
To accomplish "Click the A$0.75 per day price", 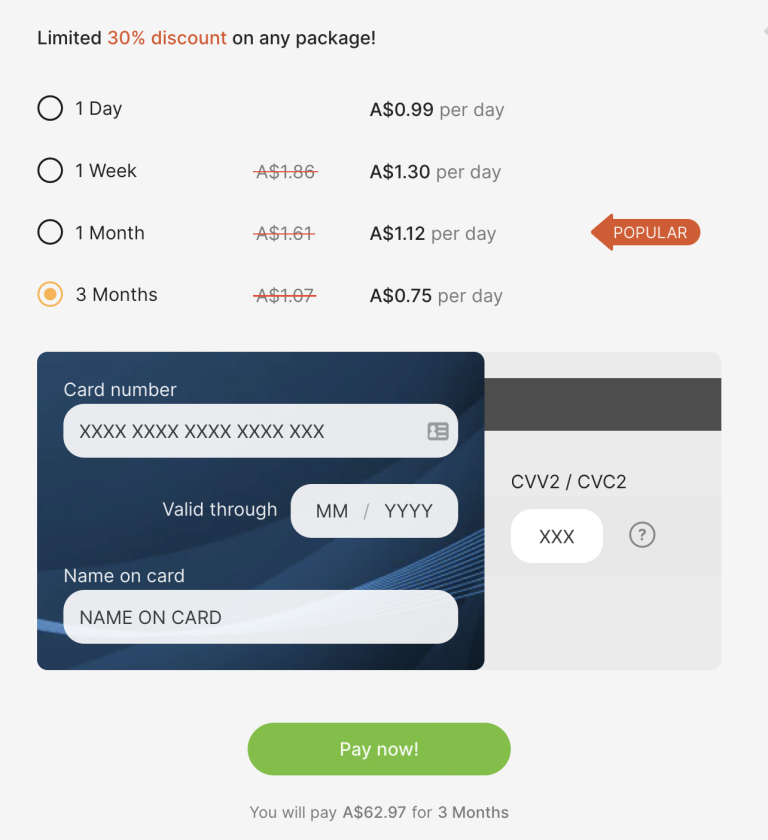I will tap(436, 296).
